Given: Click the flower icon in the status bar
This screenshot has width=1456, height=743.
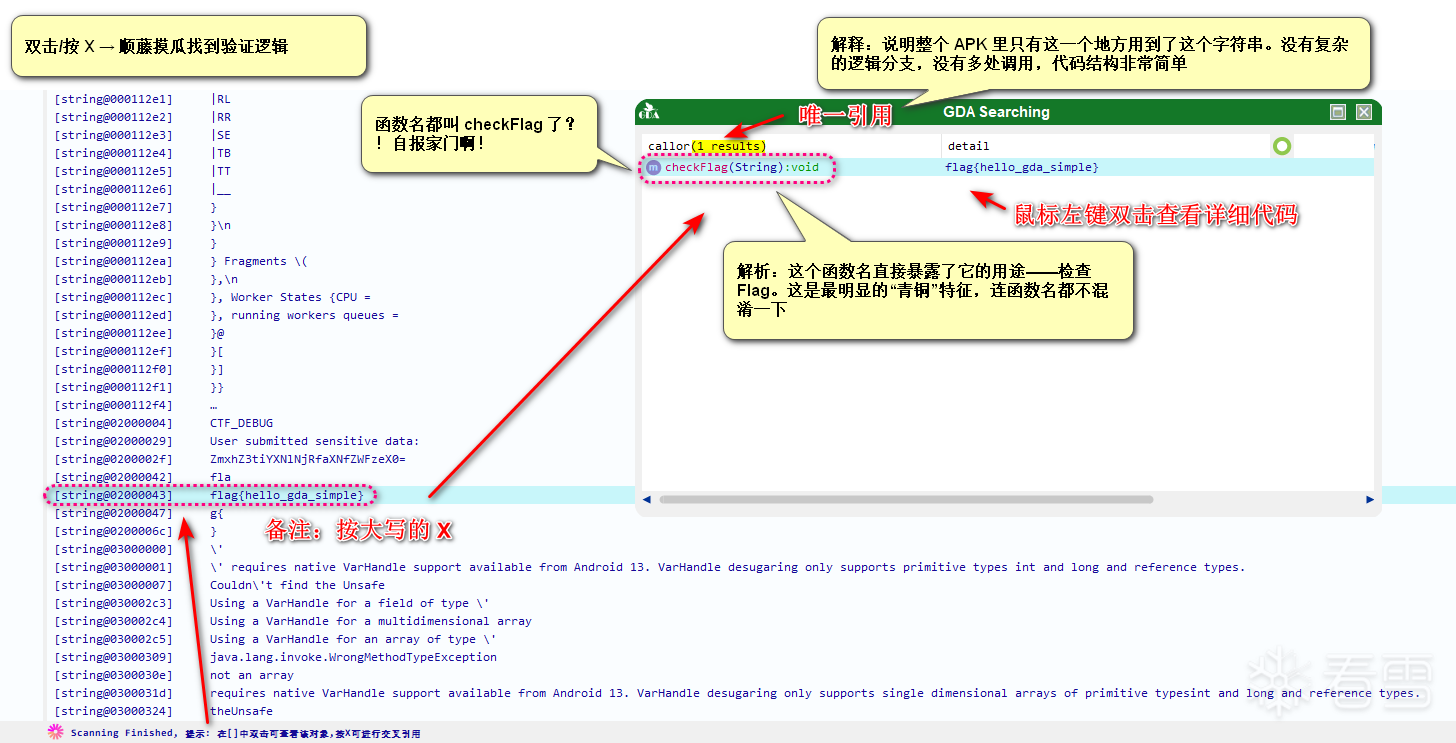Looking at the screenshot, I should click(x=55, y=732).
